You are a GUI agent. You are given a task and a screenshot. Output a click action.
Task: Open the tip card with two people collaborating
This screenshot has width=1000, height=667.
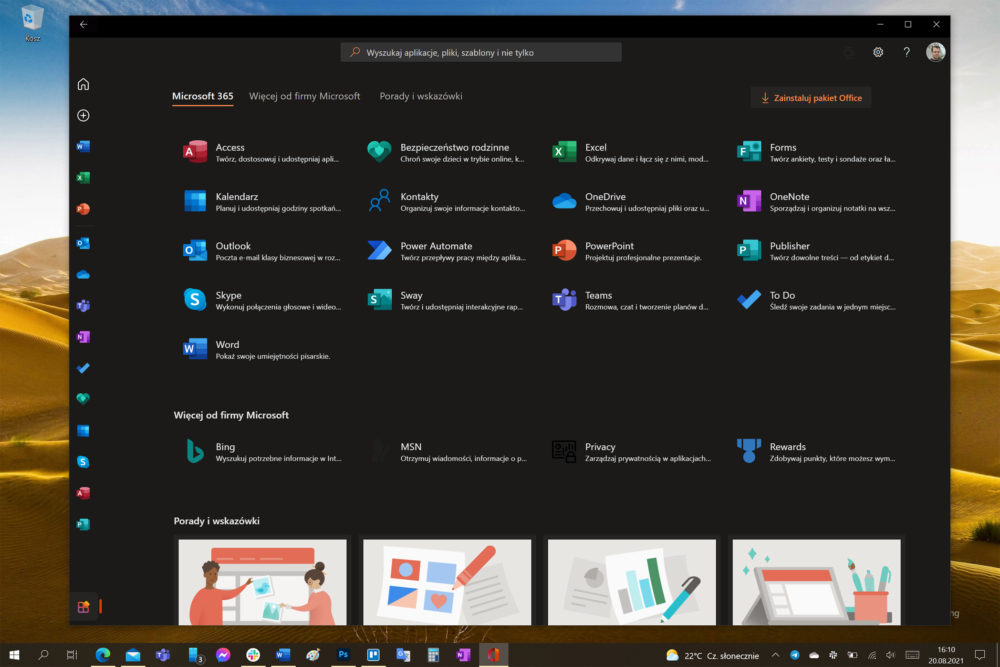click(x=262, y=582)
